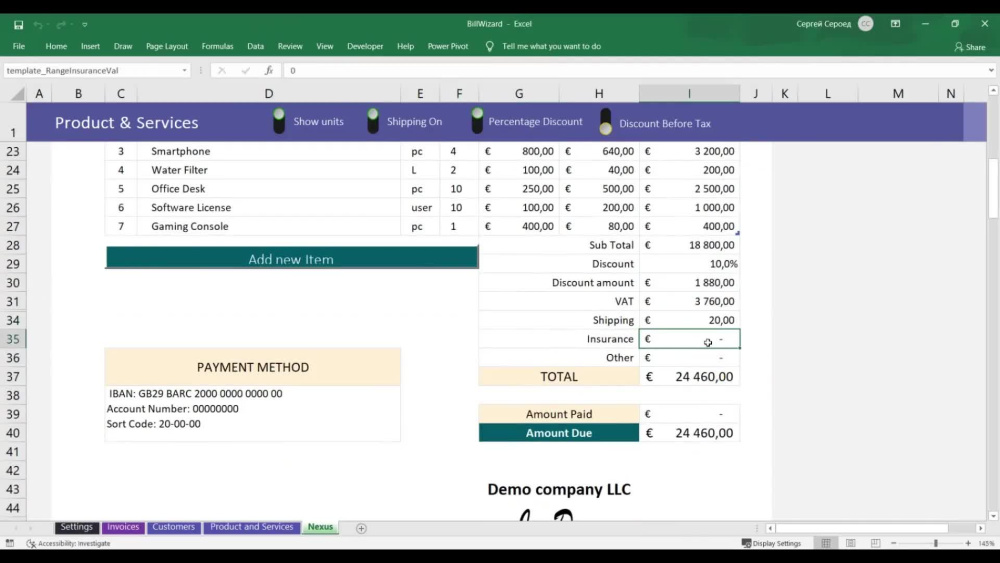The width and height of the screenshot is (1000, 563).
Task: Click the lightbulb Tell me icon
Action: tap(489, 46)
